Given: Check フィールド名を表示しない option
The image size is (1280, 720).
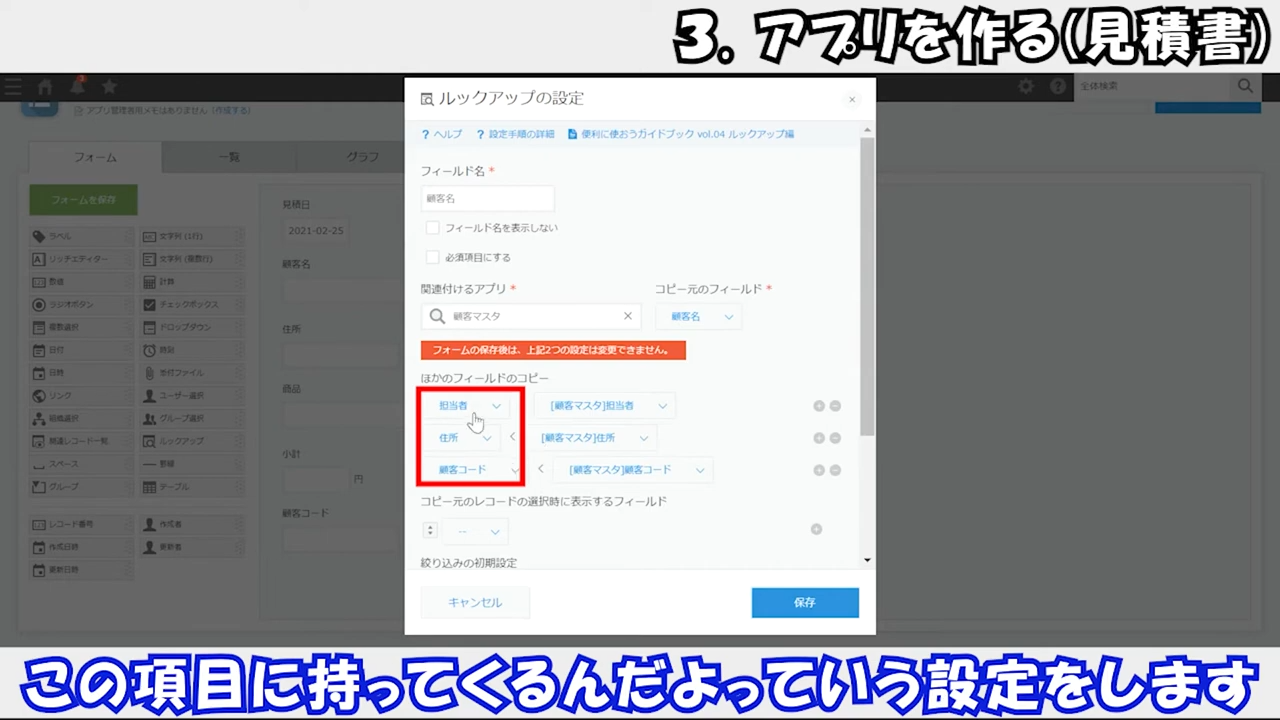Looking at the screenshot, I should coord(432,228).
